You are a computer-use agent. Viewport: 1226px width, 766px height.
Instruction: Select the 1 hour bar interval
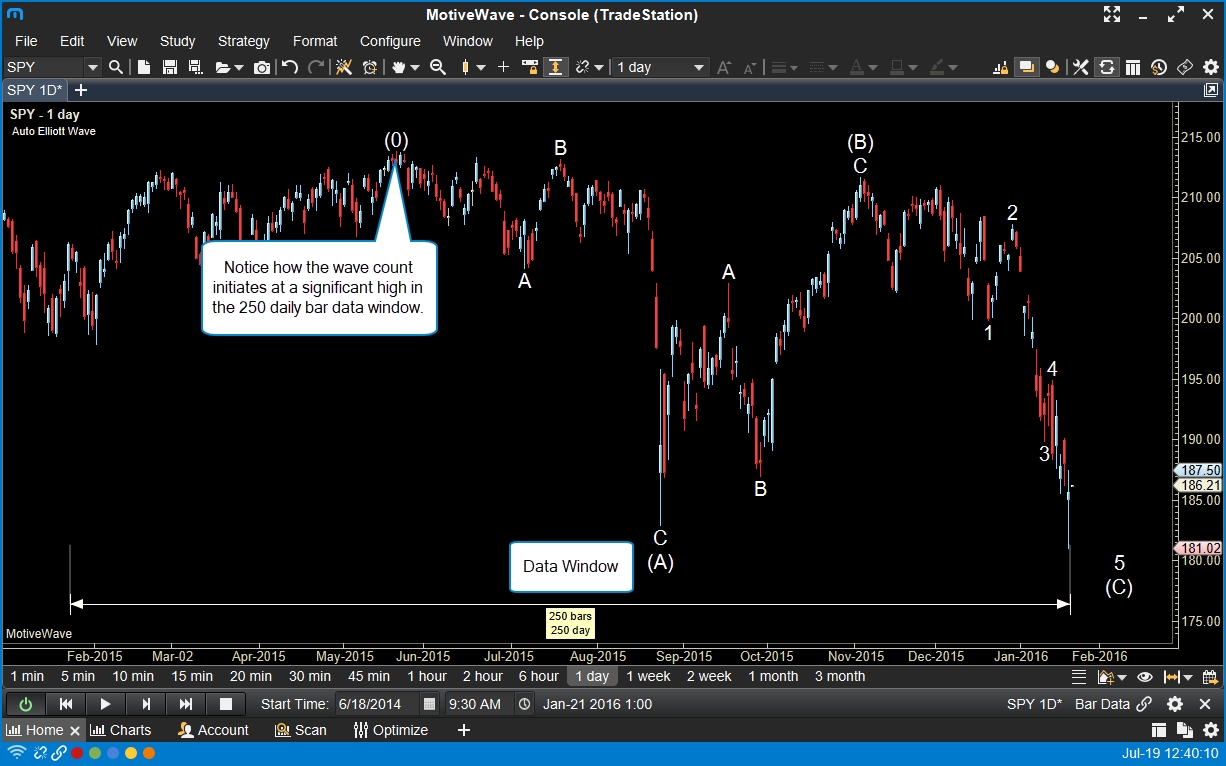[x=426, y=676]
